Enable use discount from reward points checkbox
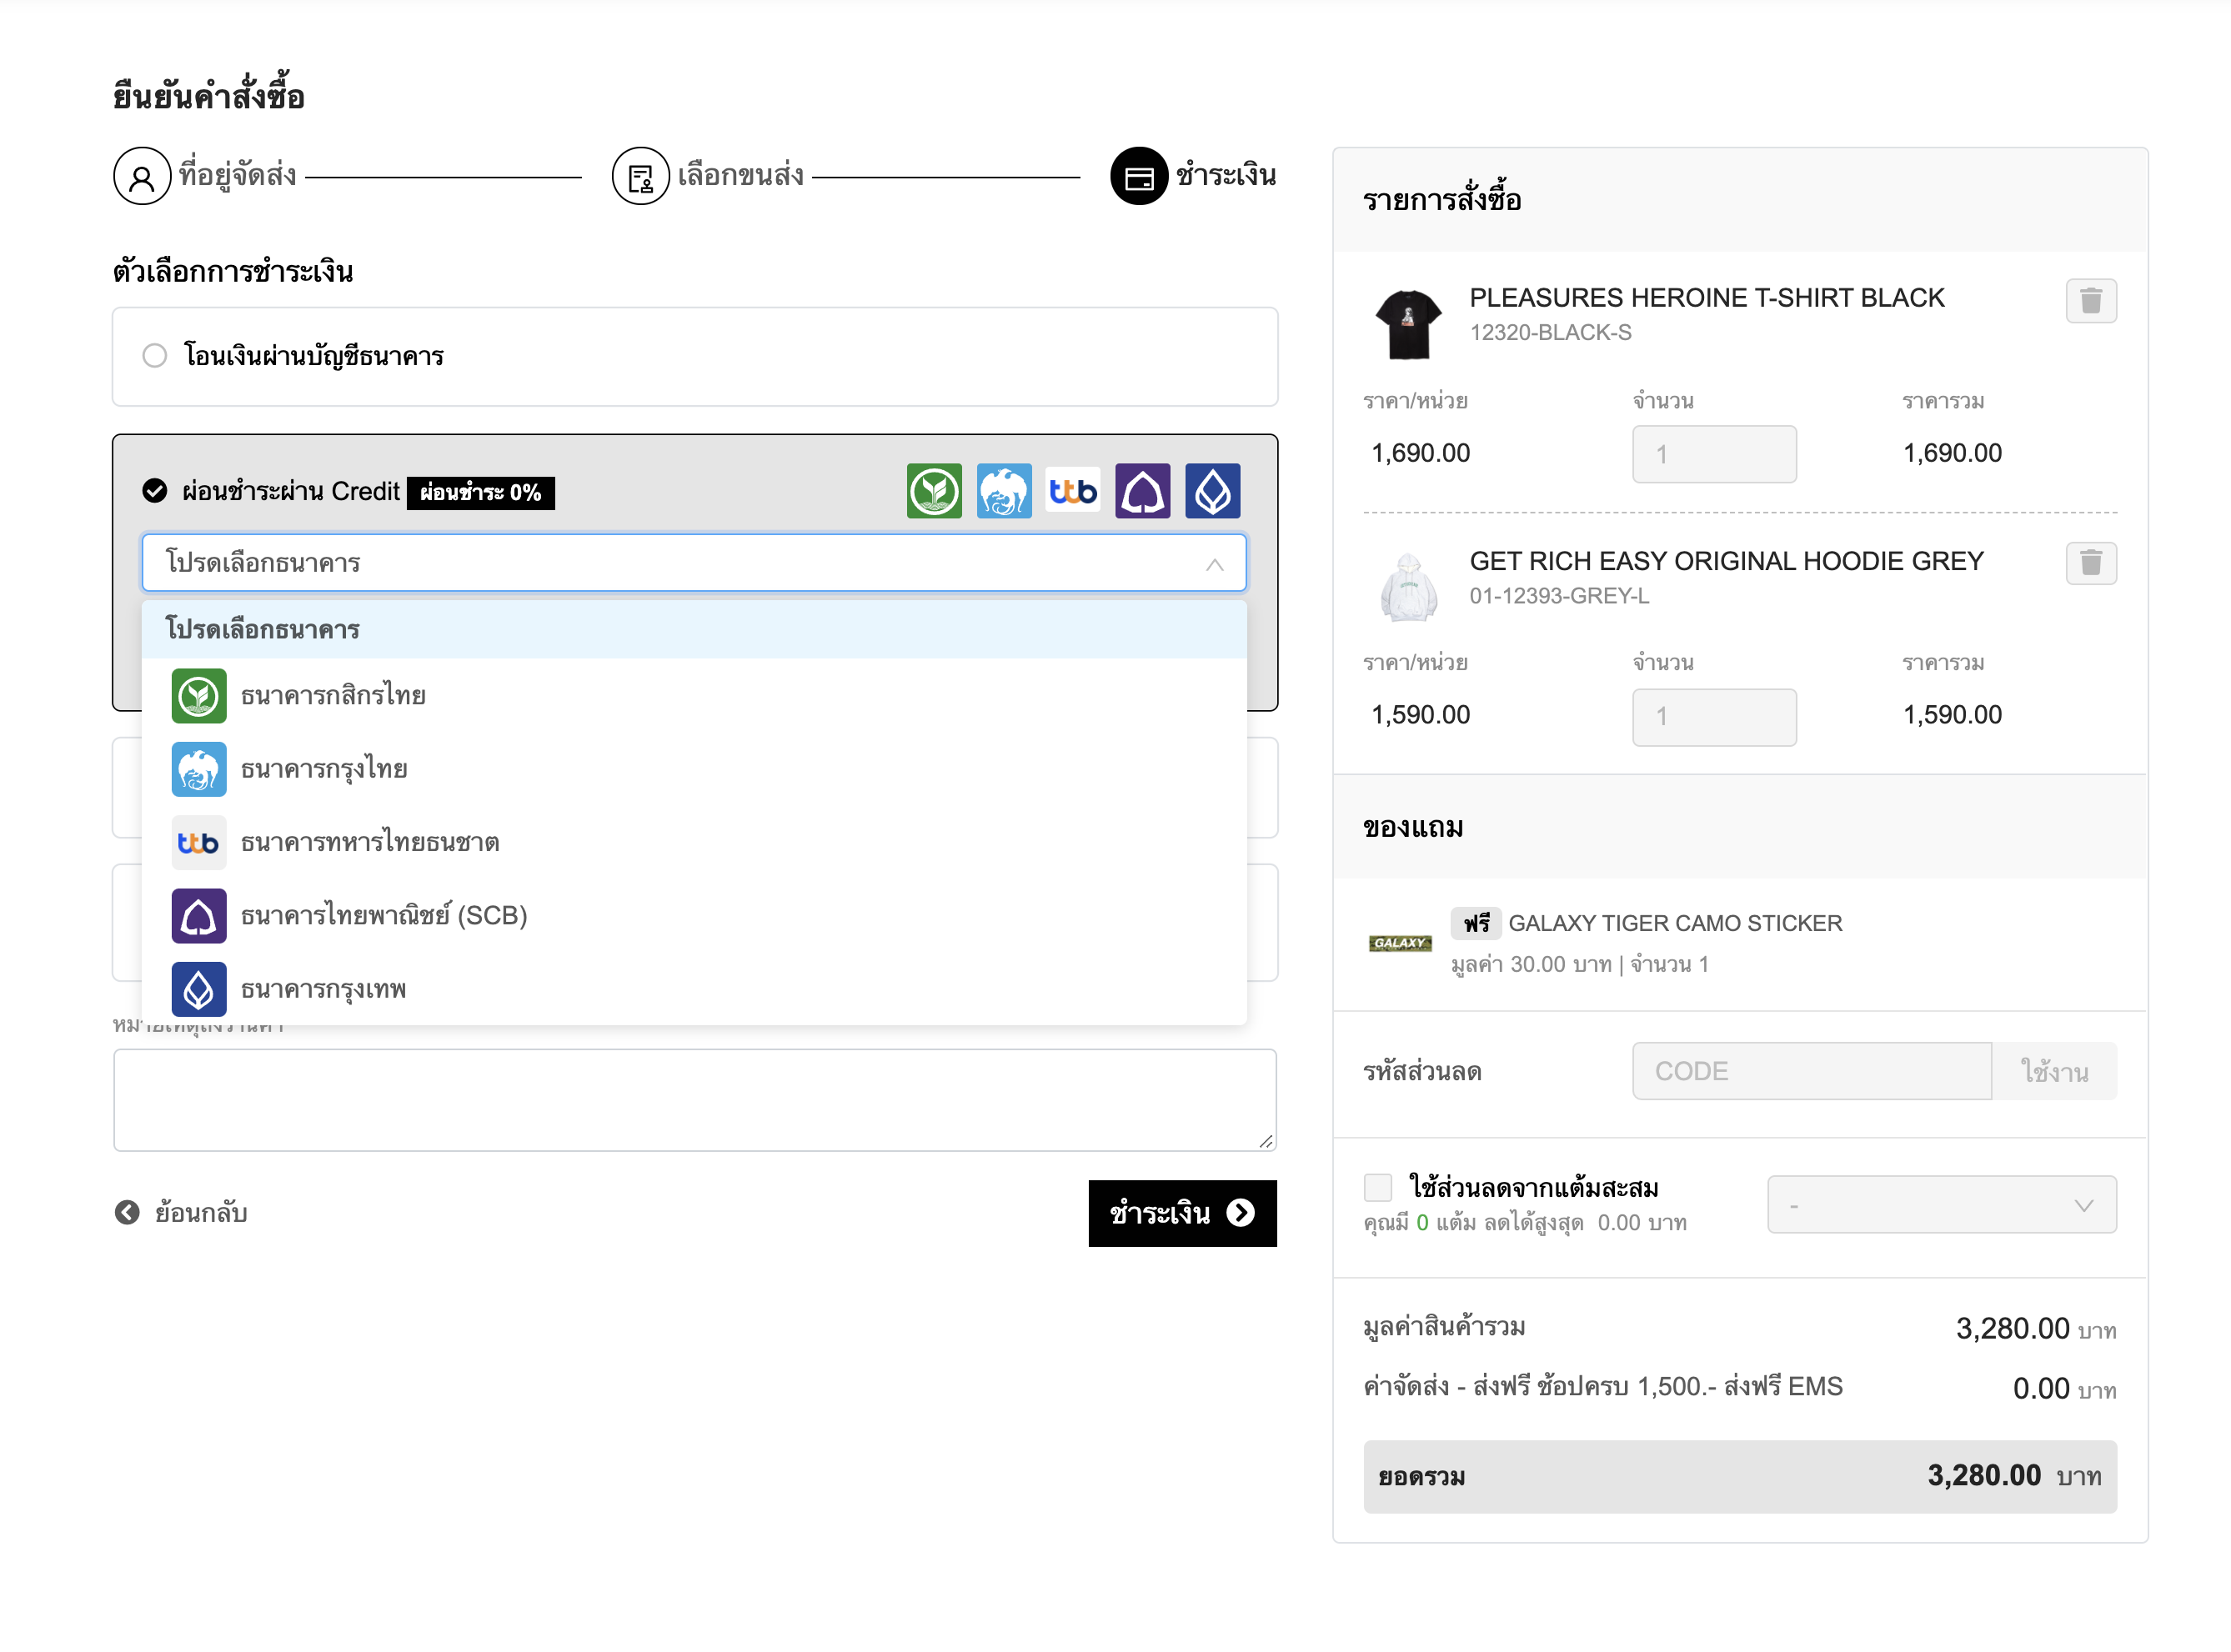2231x1652 pixels. (x=1378, y=1188)
